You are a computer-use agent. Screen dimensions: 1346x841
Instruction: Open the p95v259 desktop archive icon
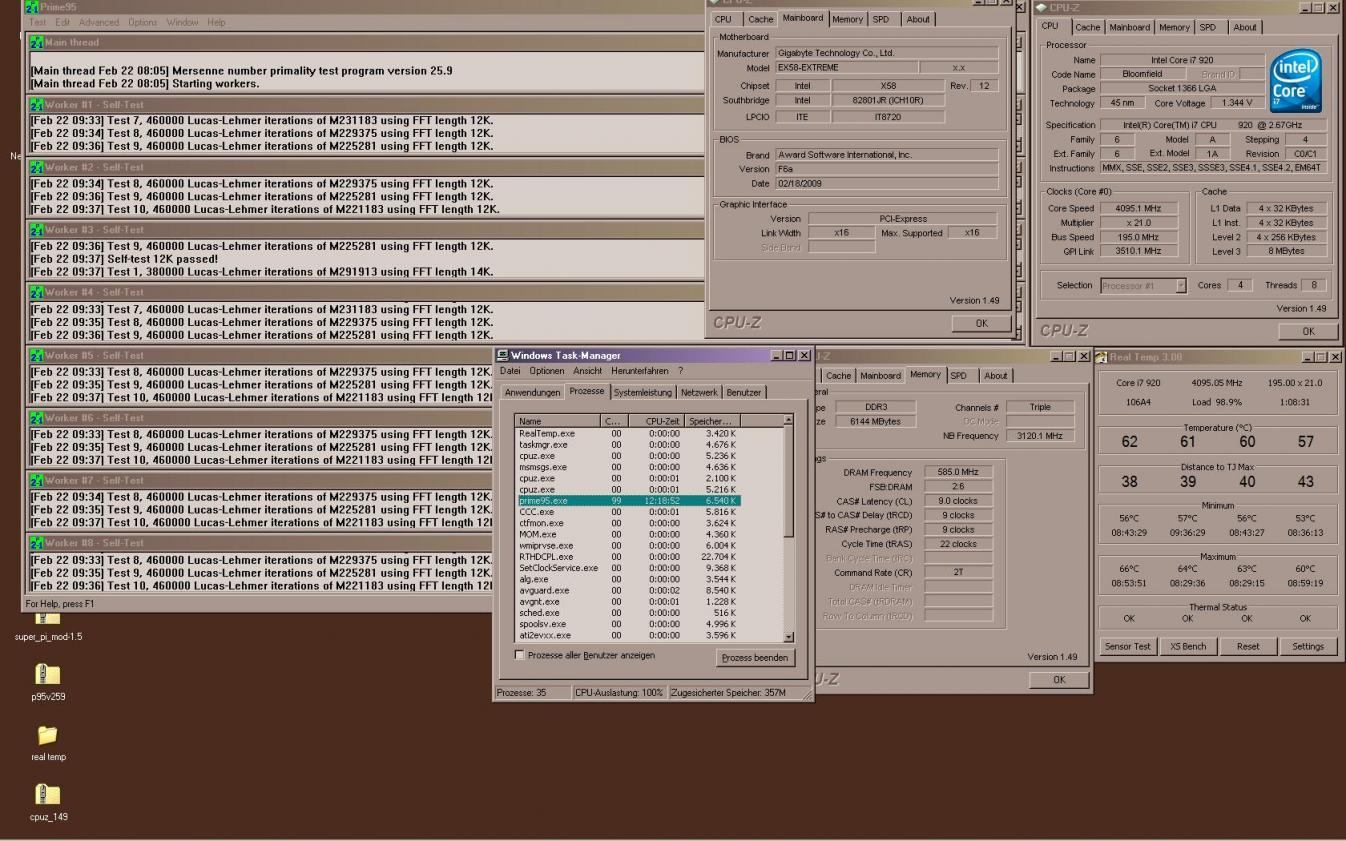[47, 674]
